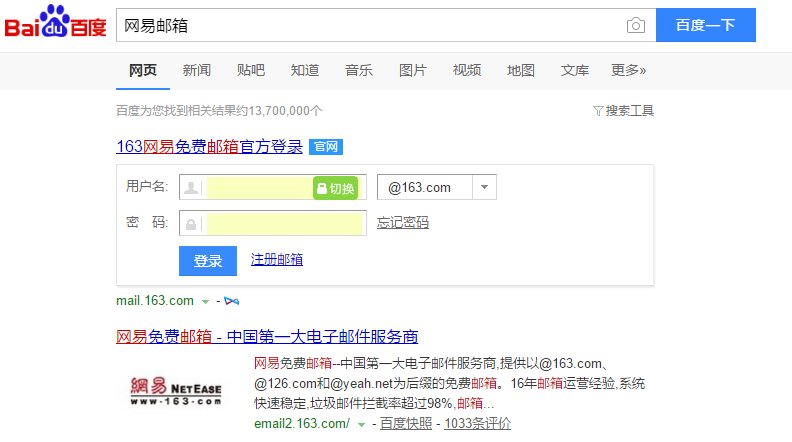Click the 忘记密码 link

click(403, 222)
